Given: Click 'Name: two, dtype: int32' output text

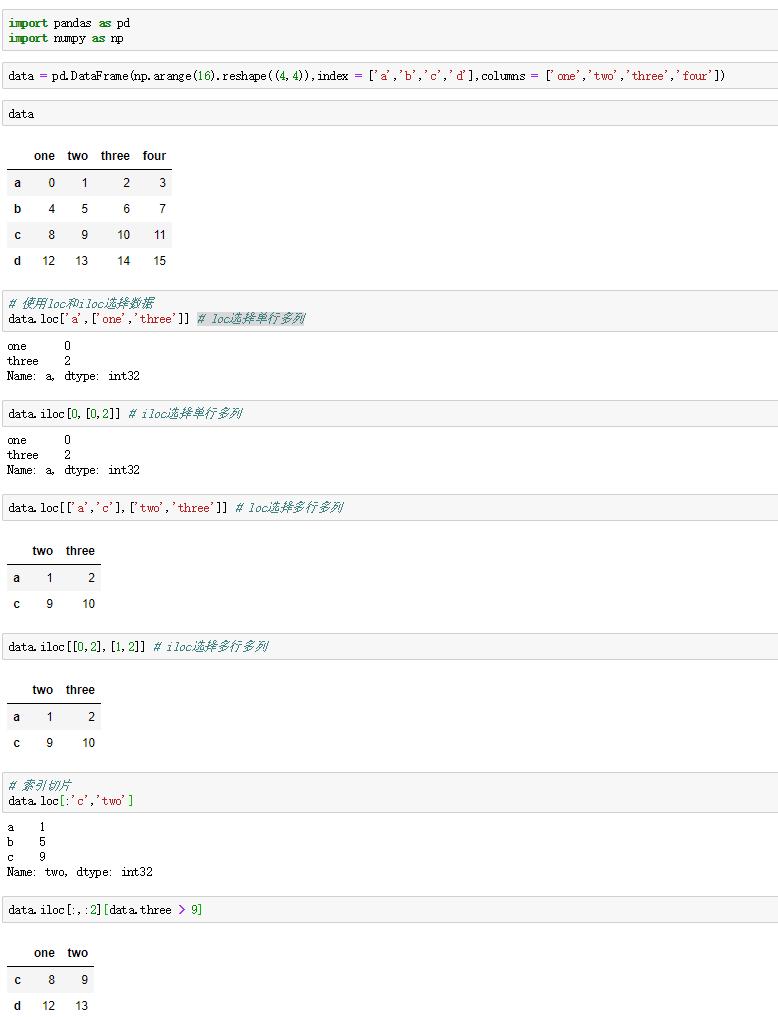Looking at the screenshot, I should click(80, 872).
